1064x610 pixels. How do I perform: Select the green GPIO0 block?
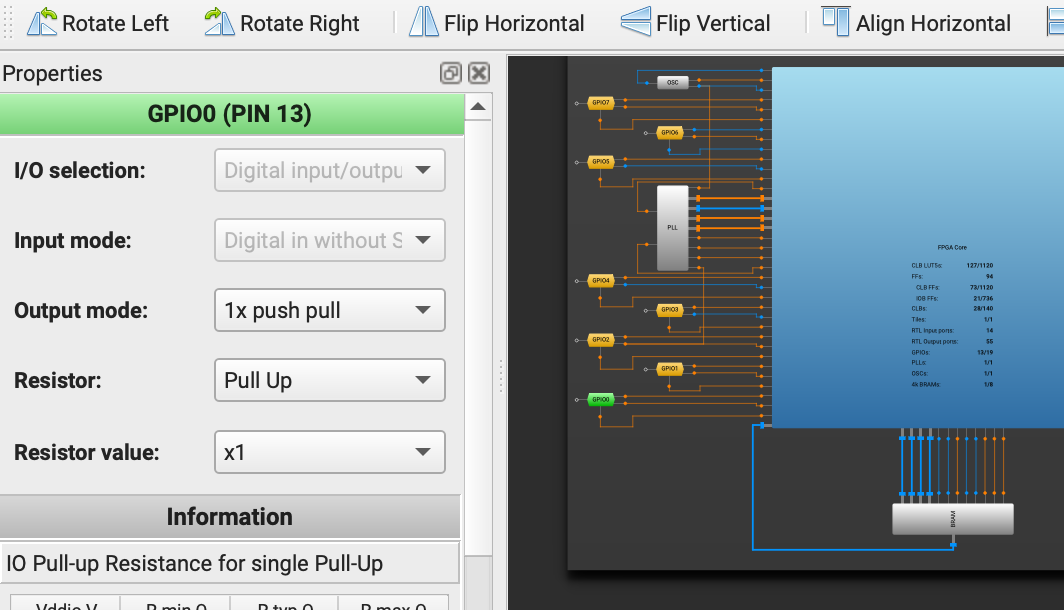tap(601, 399)
